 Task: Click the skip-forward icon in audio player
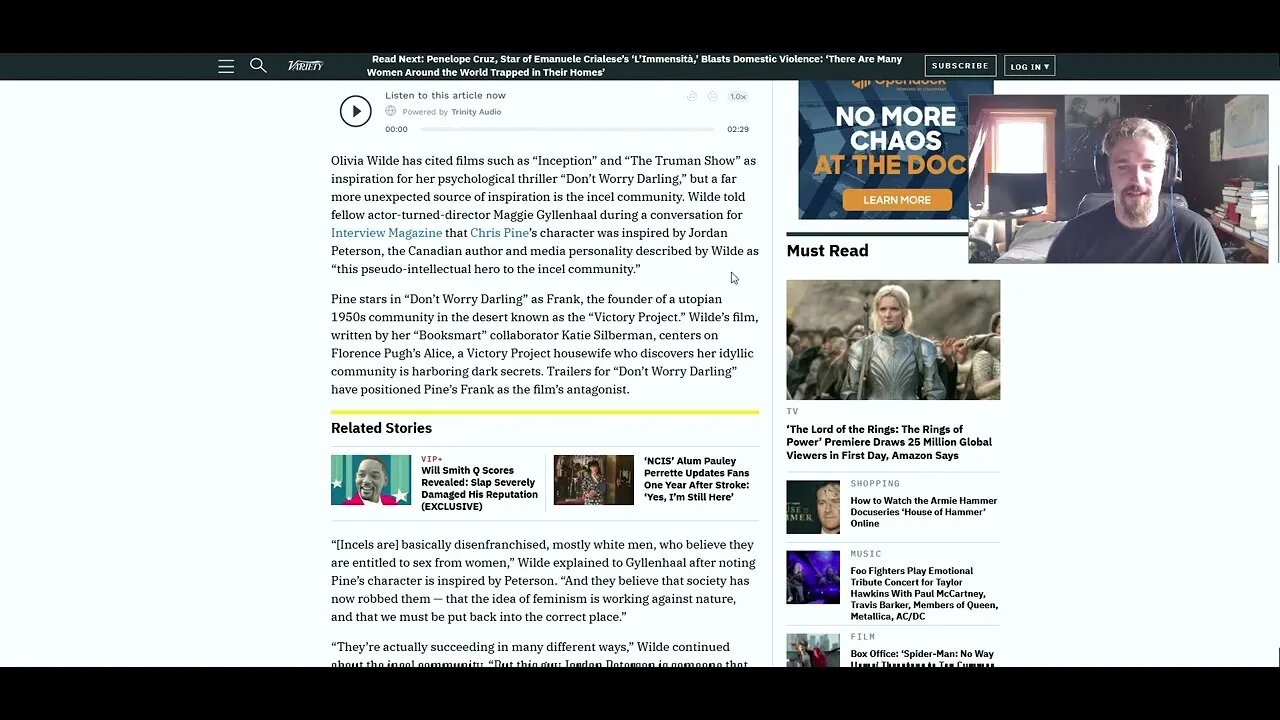(x=712, y=96)
